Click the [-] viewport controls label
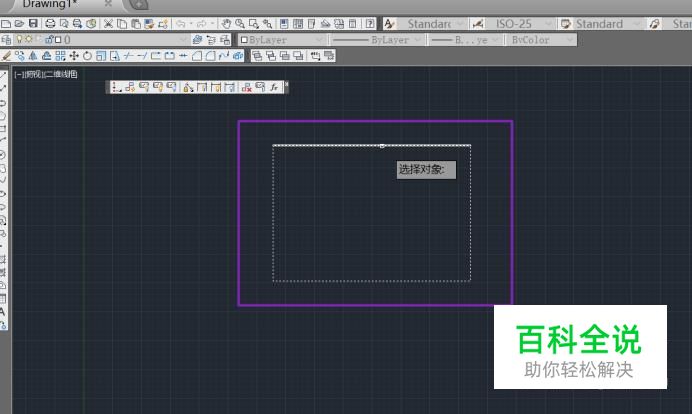 coord(18,74)
